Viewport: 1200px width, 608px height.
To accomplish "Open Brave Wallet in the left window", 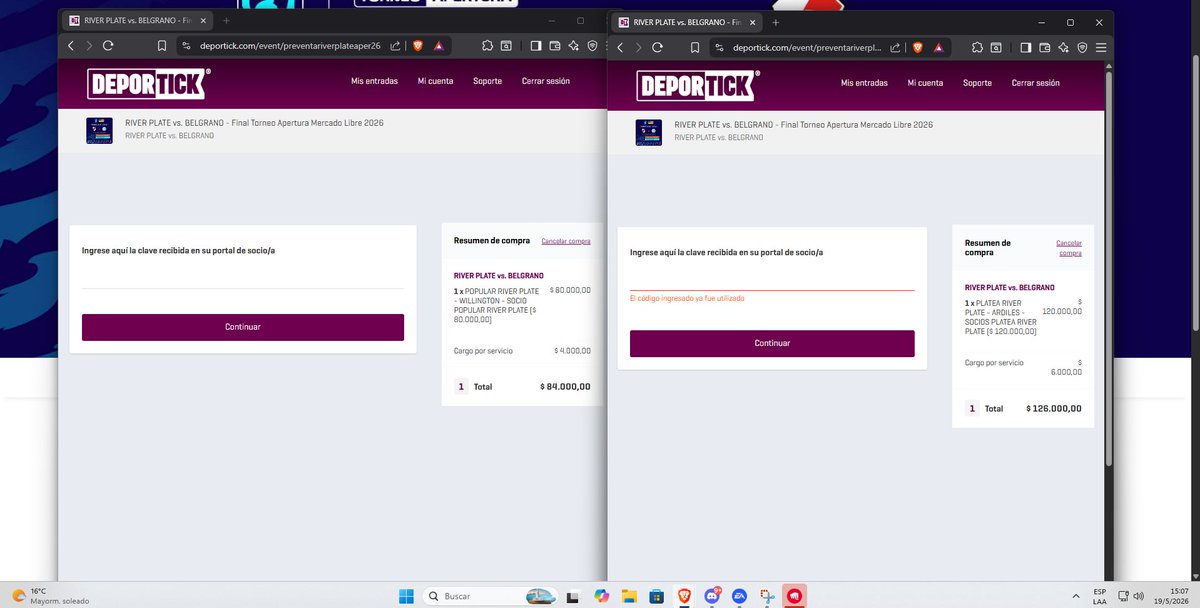I will (x=555, y=45).
